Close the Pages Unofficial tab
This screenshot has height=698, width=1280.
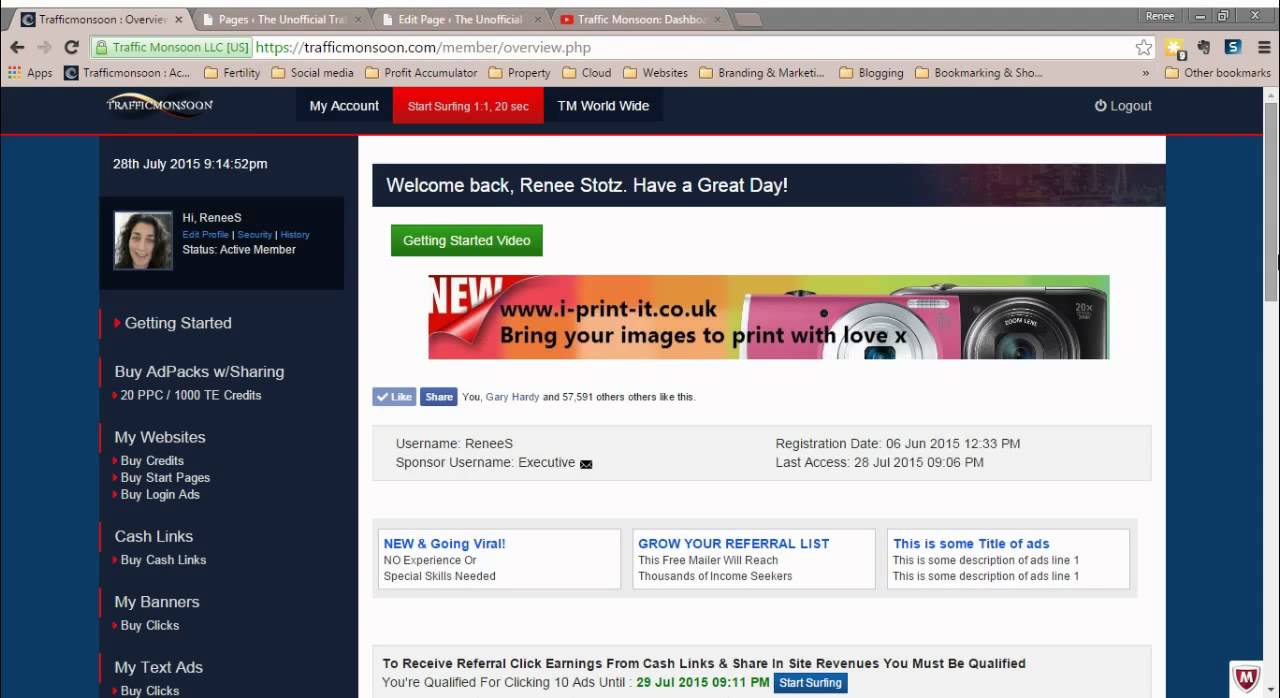coord(358,19)
